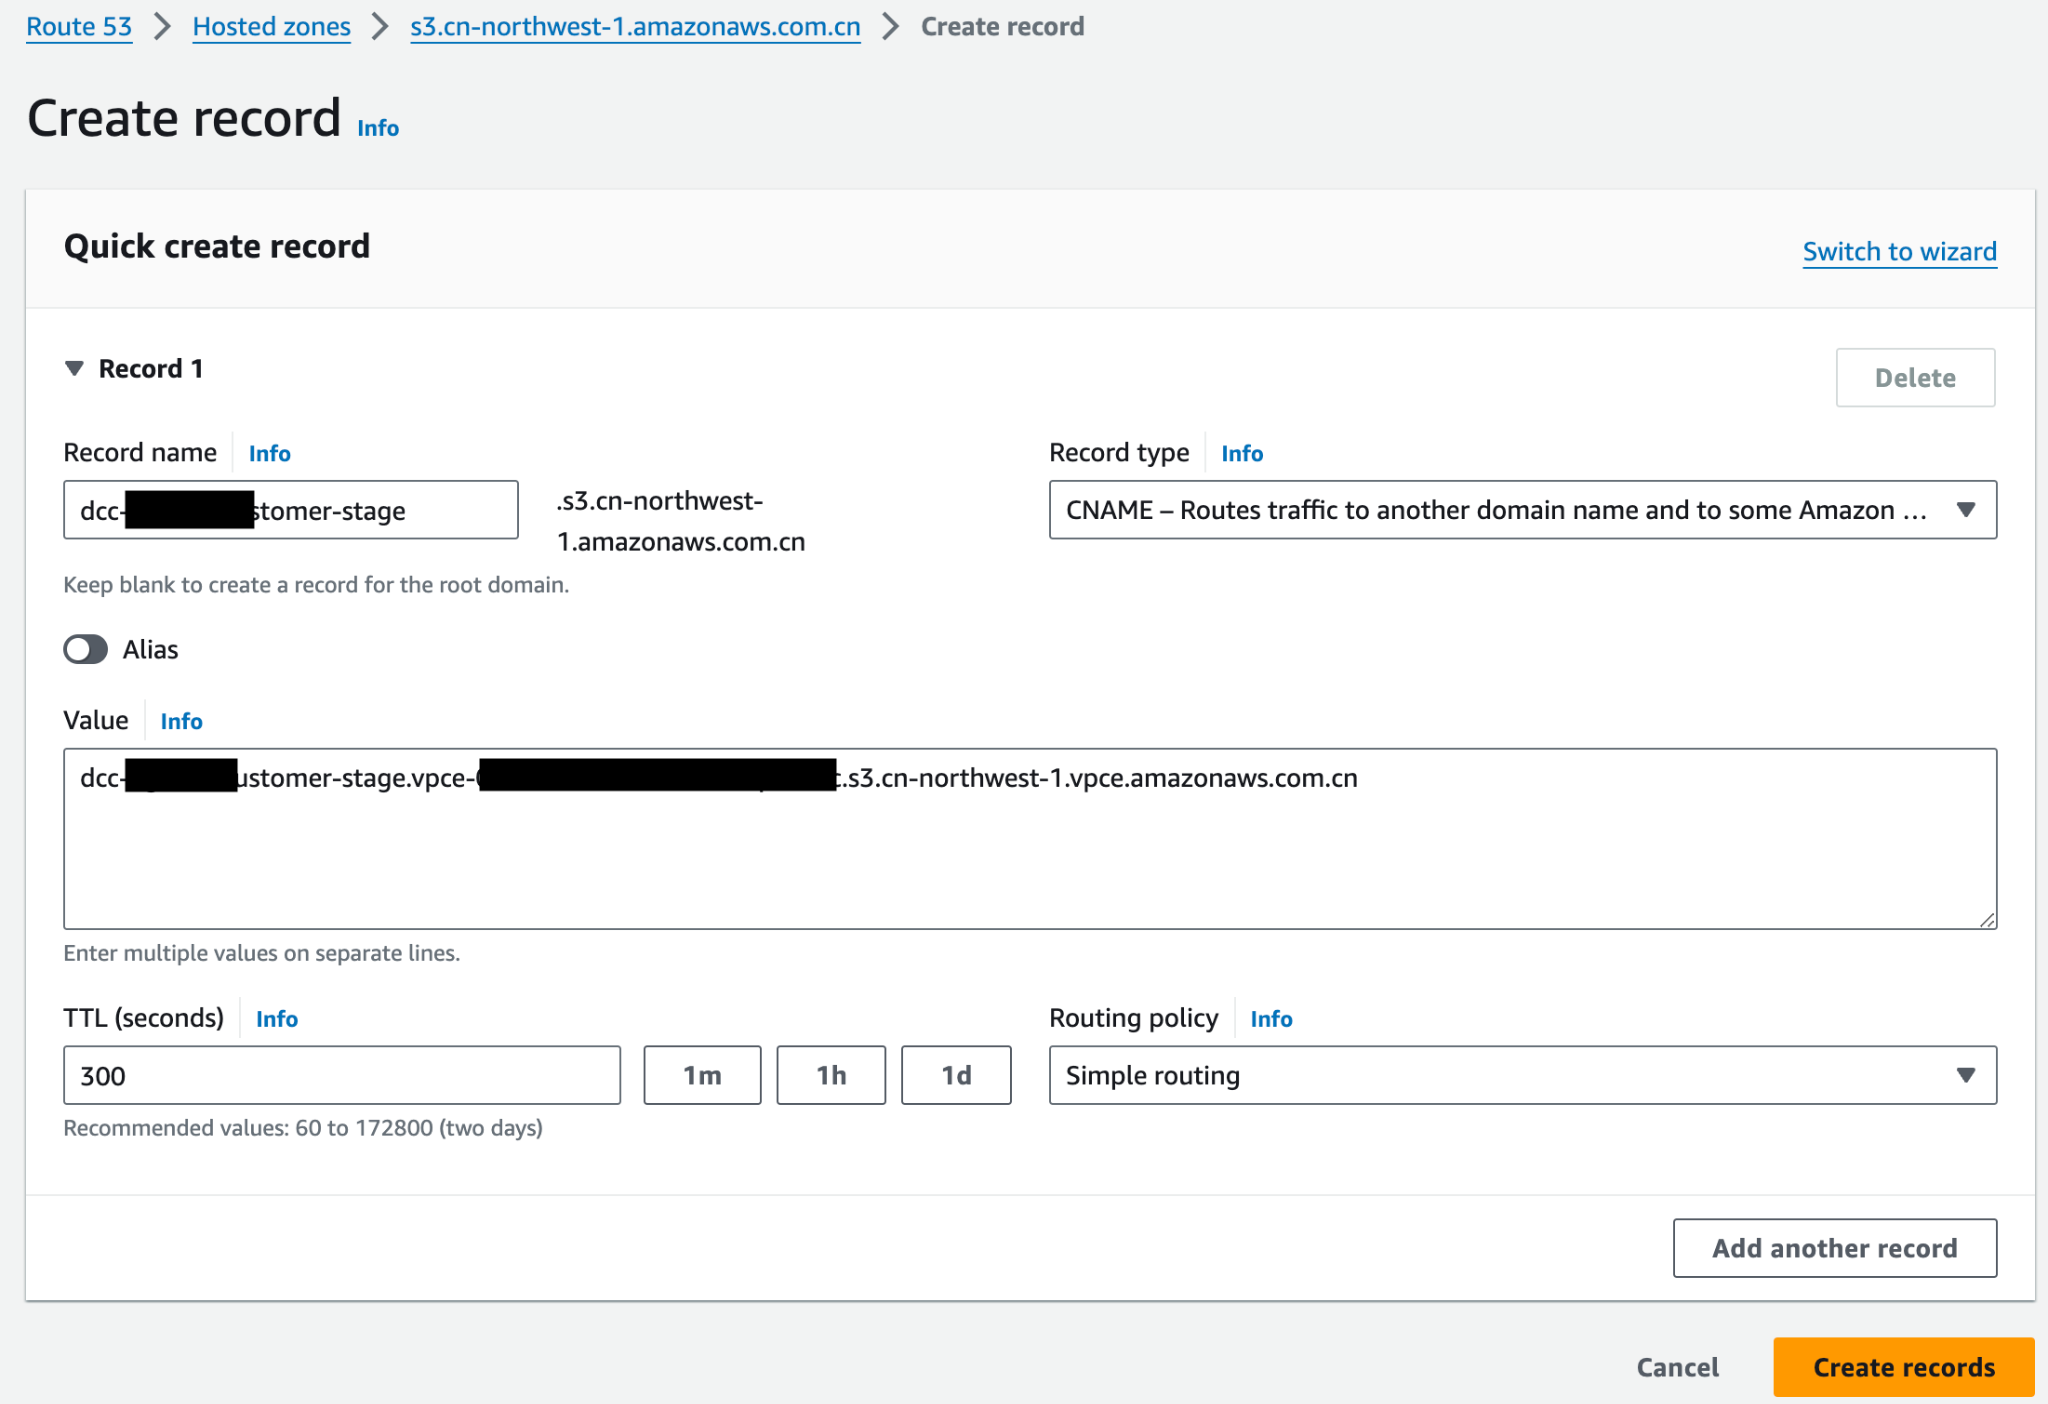The image size is (2048, 1404).
Task: Click 'Keep blank to create a record' hint
Action: click(316, 585)
